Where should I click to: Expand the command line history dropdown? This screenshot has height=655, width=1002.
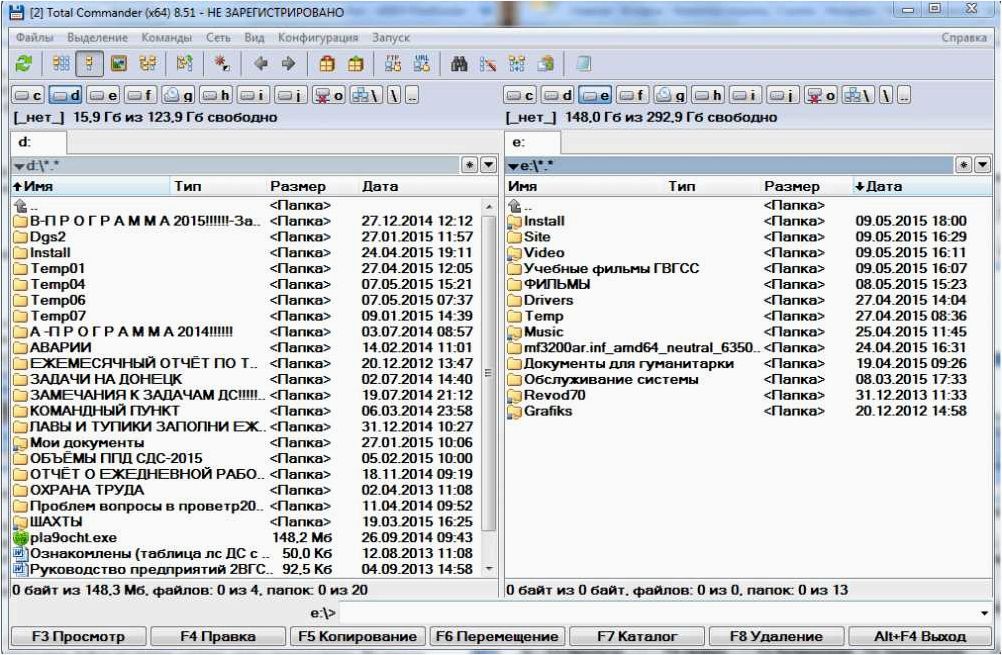click(x=984, y=613)
